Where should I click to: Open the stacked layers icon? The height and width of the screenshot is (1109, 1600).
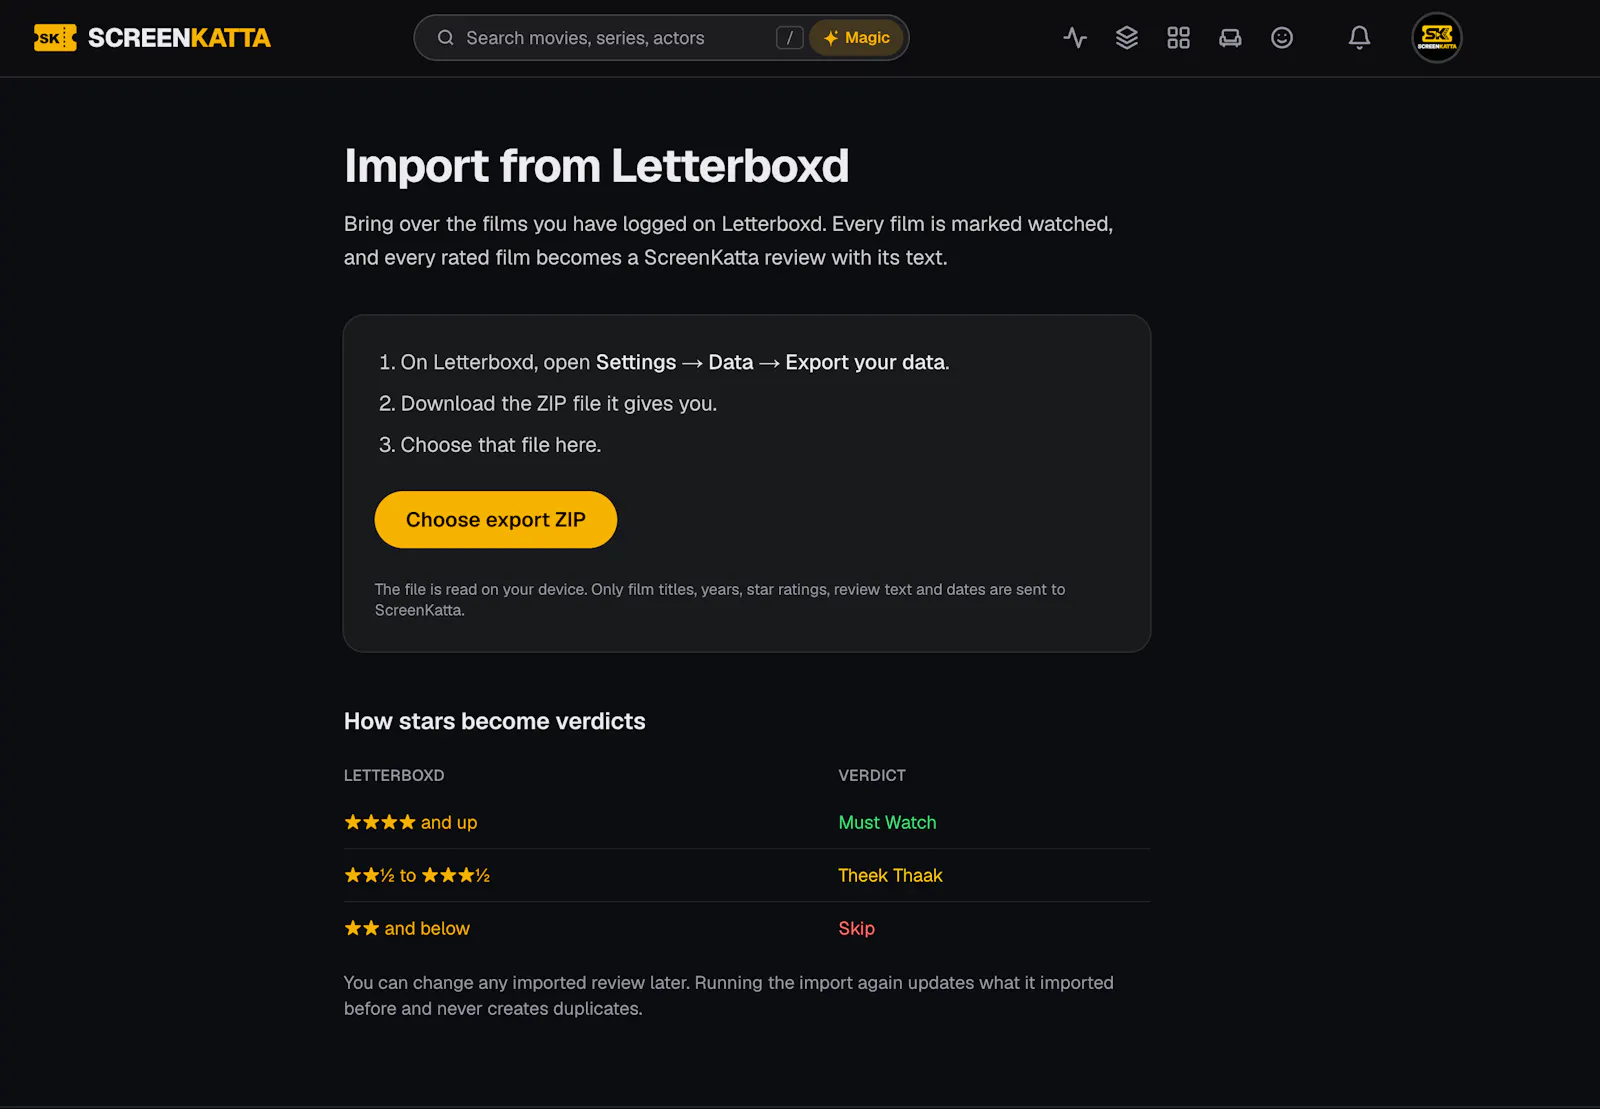(x=1127, y=38)
